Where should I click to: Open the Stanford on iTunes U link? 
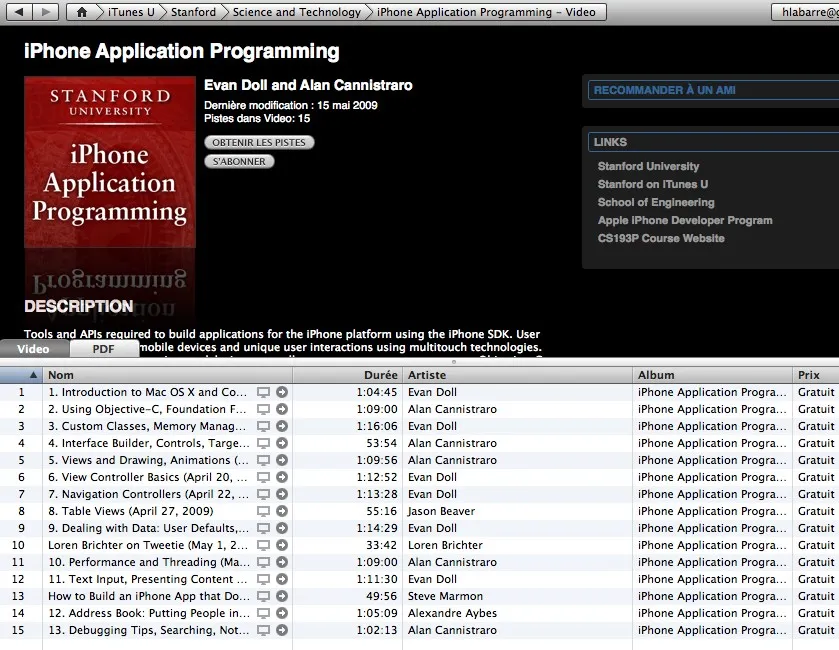pyautogui.click(x=653, y=185)
